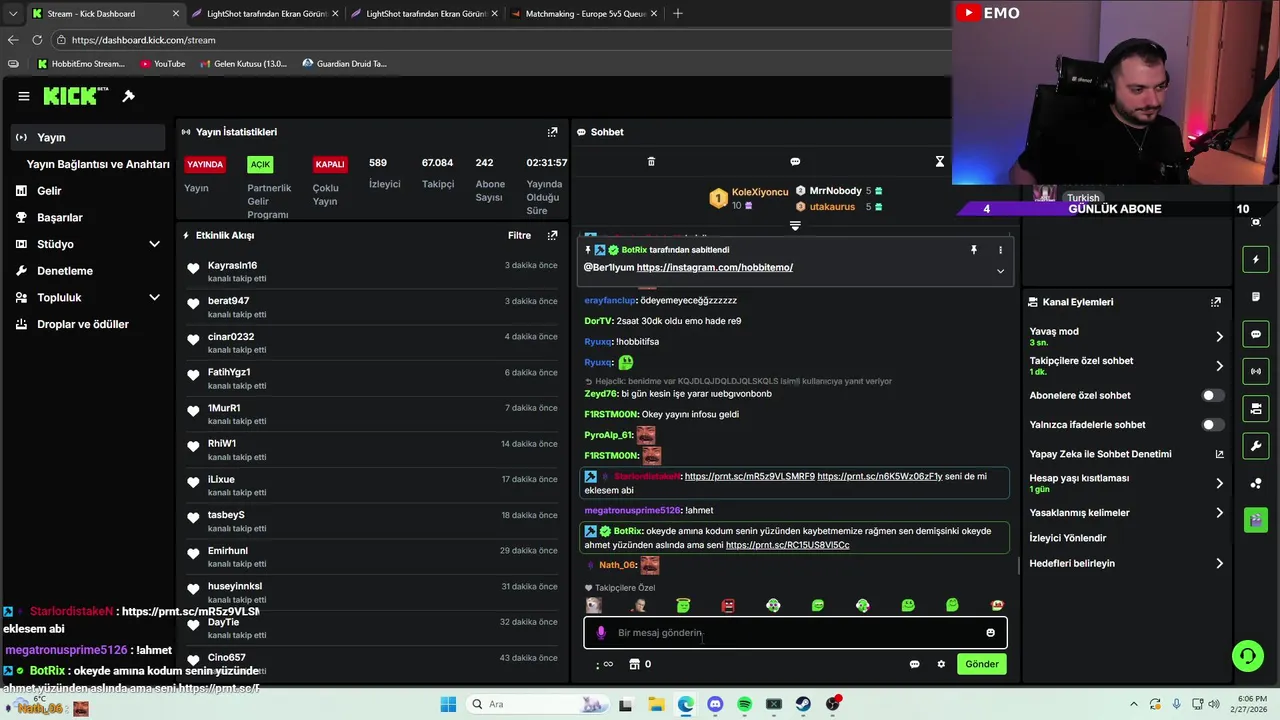Image resolution: width=1280 pixels, height=720 pixels.
Task: Click the shop icon with count 0
Action: coord(634,664)
